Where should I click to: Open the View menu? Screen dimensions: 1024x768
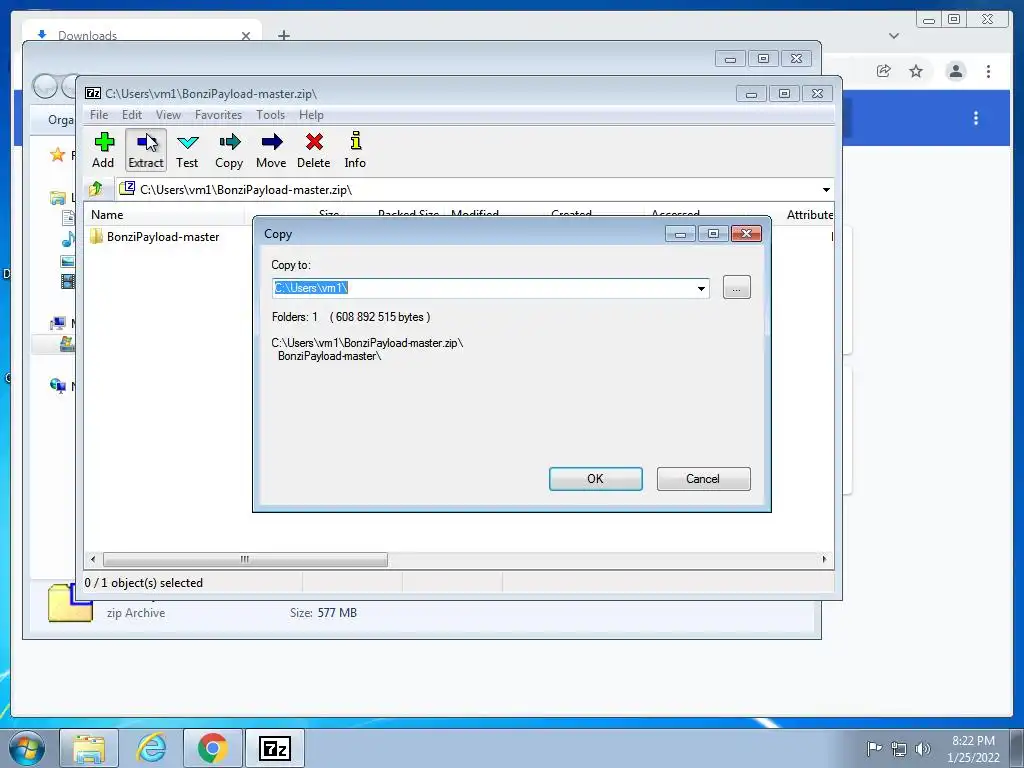click(x=168, y=115)
